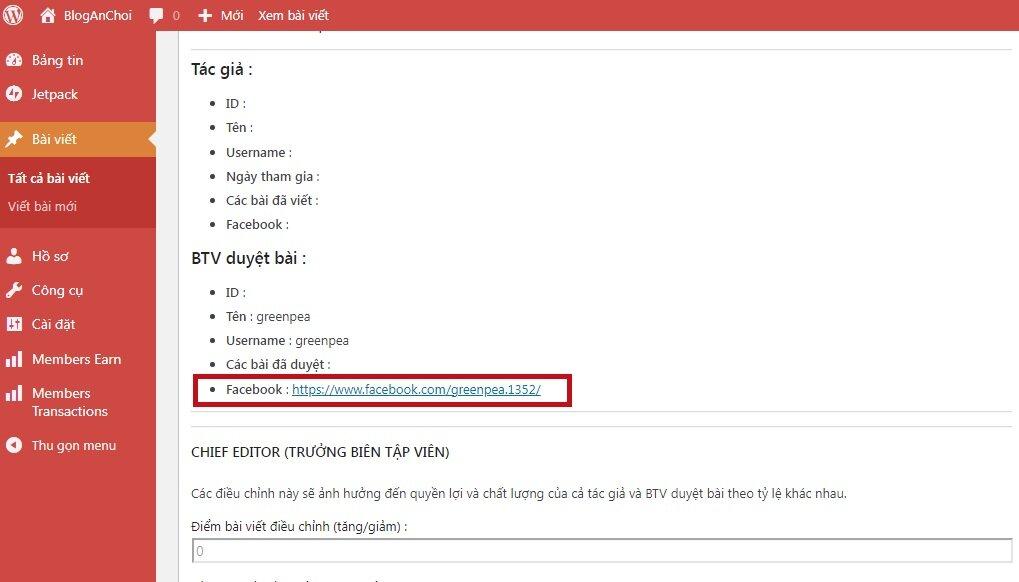1019x582 pixels.
Task: Select the Jetpack icon in the sidebar
Action: pos(15,94)
